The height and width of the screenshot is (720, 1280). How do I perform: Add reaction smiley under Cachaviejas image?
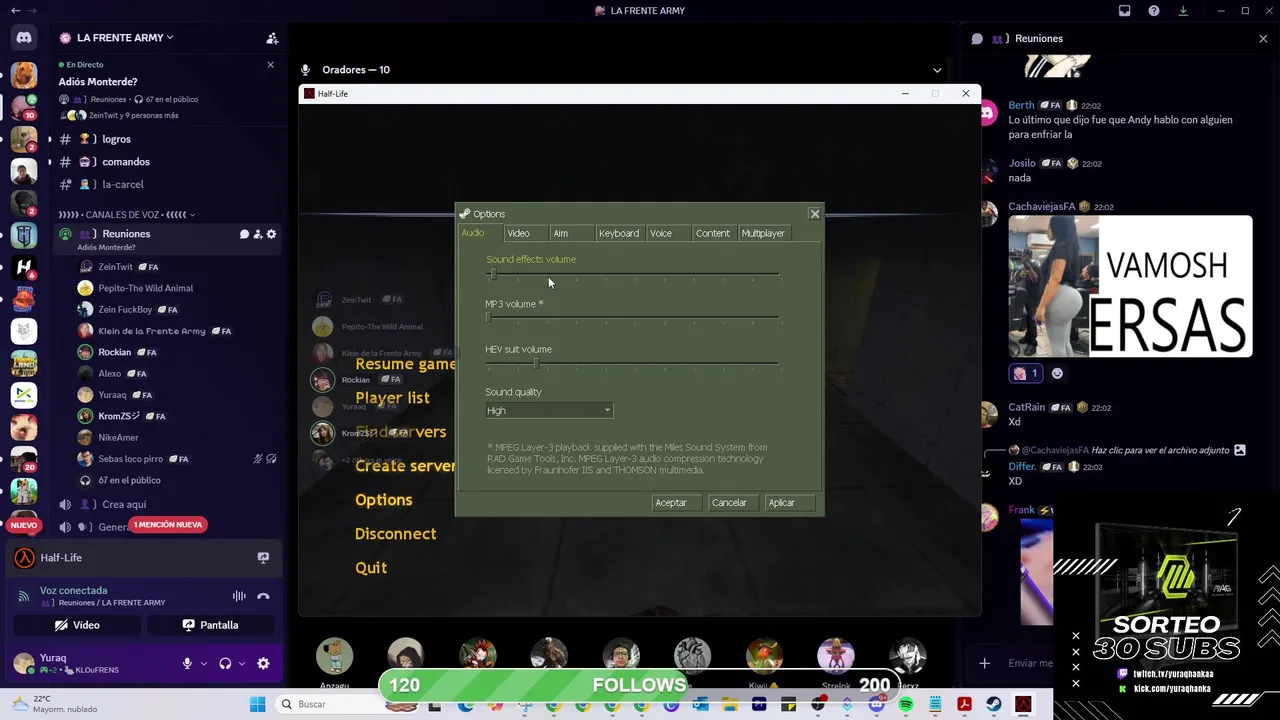[1057, 374]
